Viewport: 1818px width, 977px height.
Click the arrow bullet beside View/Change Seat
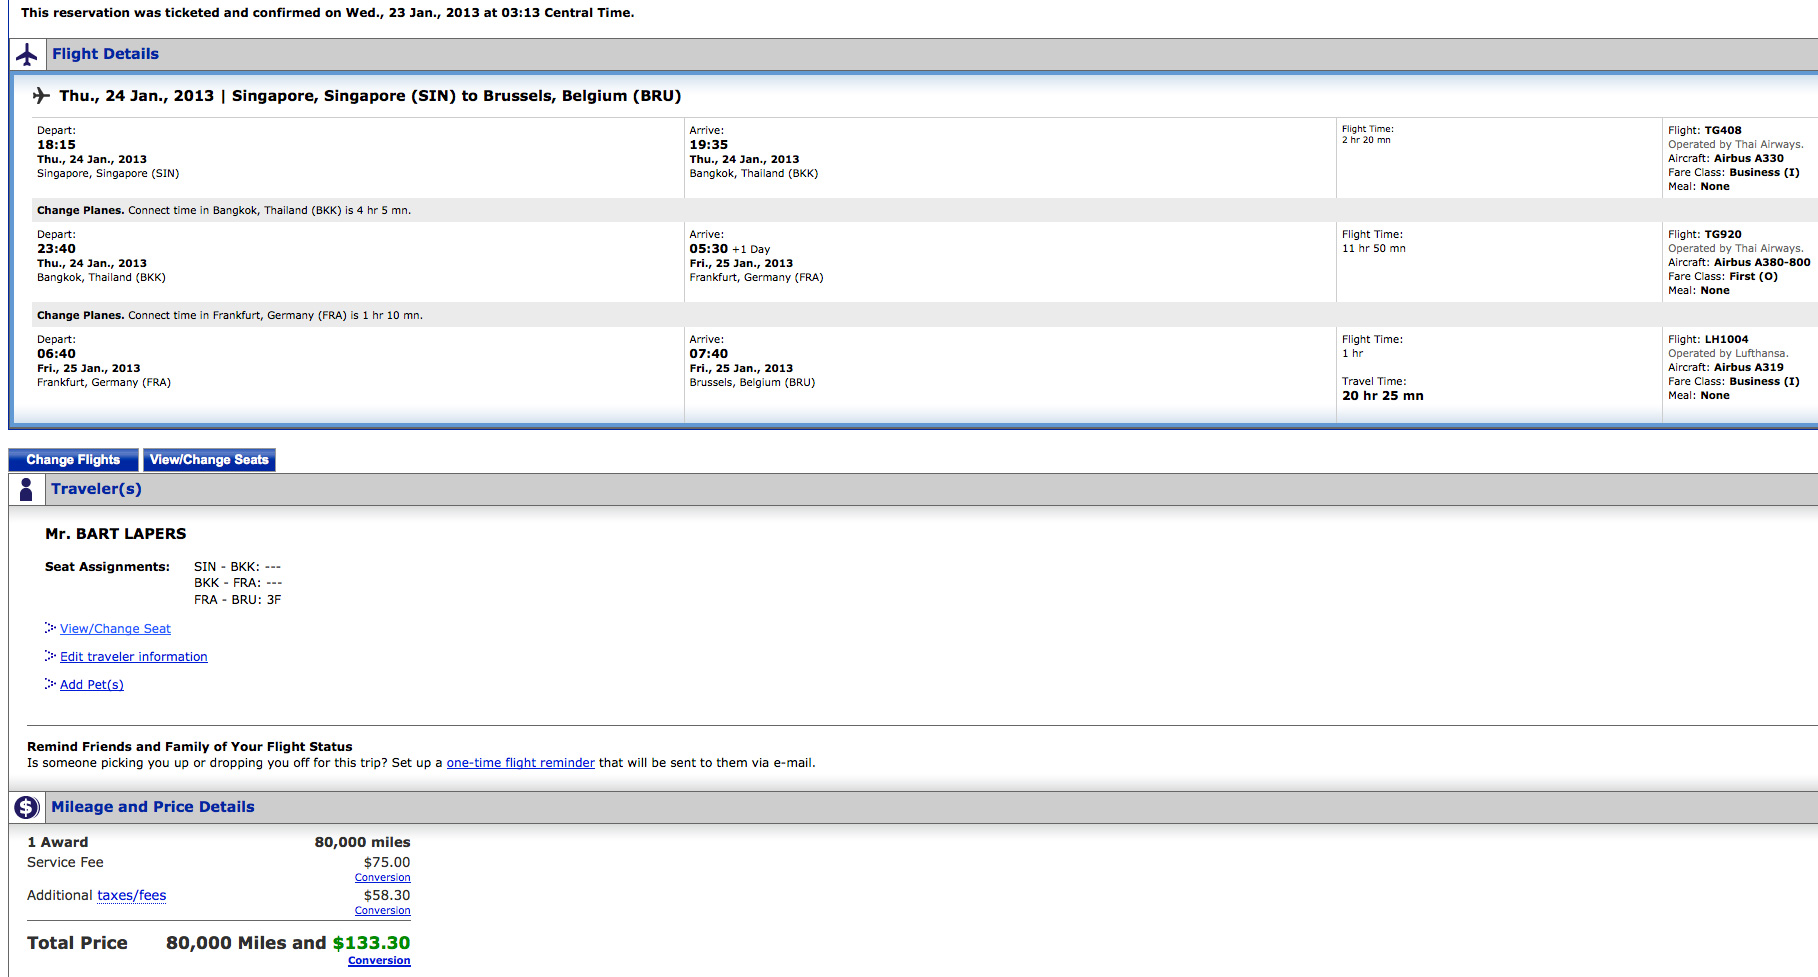click(50, 628)
